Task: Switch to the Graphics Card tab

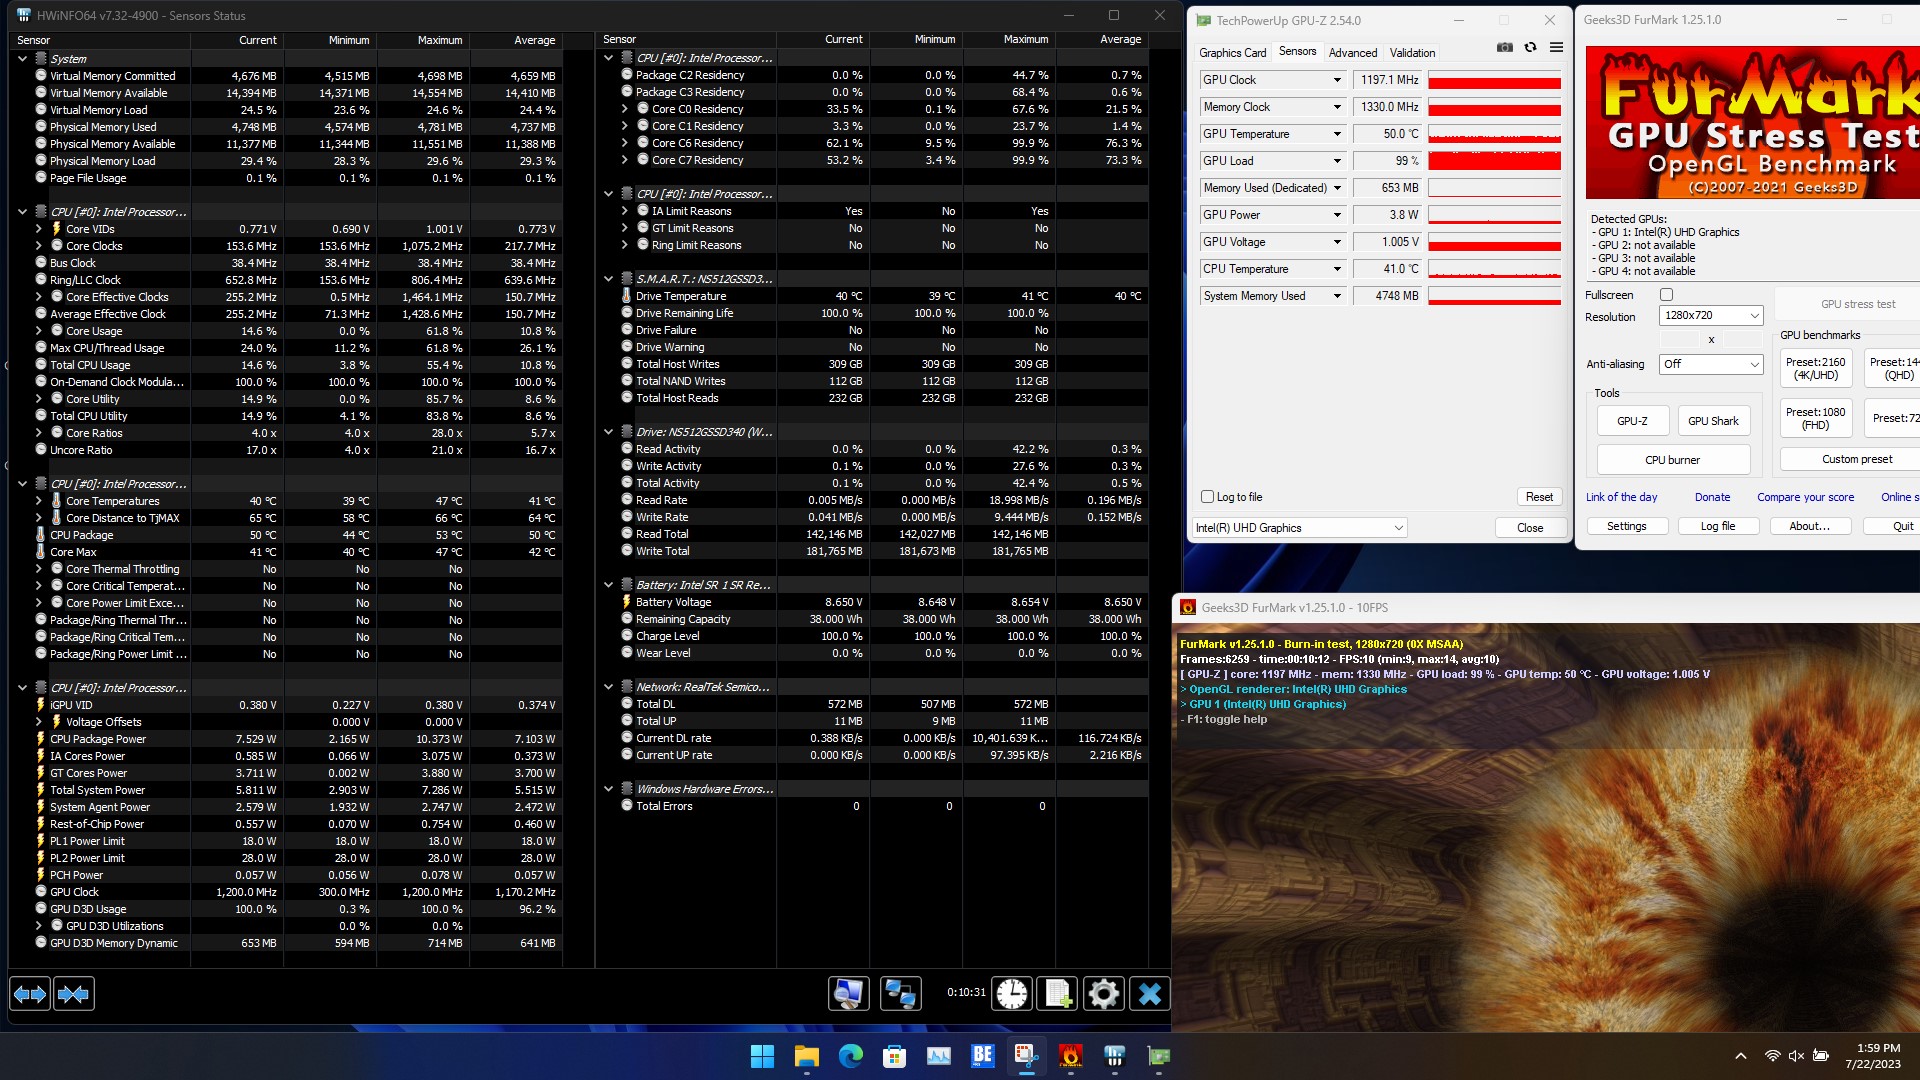Action: click(x=1232, y=53)
